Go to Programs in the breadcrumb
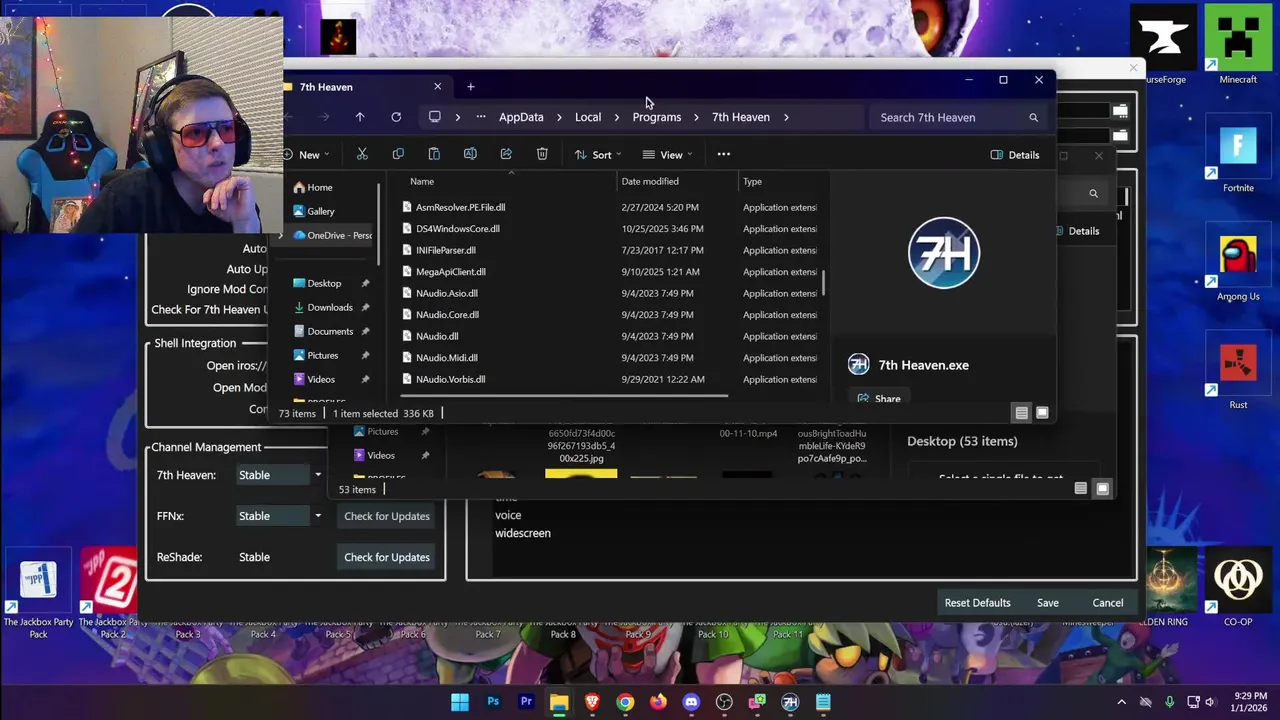The width and height of the screenshot is (1280, 720). (657, 117)
